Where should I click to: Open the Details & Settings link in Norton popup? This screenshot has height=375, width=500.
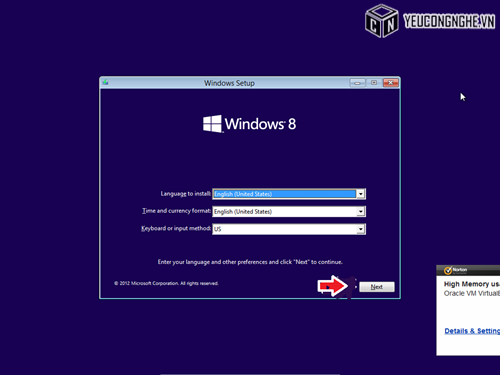pyautogui.click(x=472, y=331)
